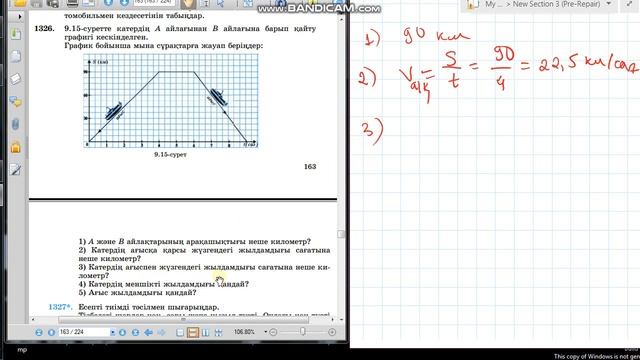Click question 1) about A және B айлақтарының
This screenshot has height=360, width=640.
[x=195, y=242]
